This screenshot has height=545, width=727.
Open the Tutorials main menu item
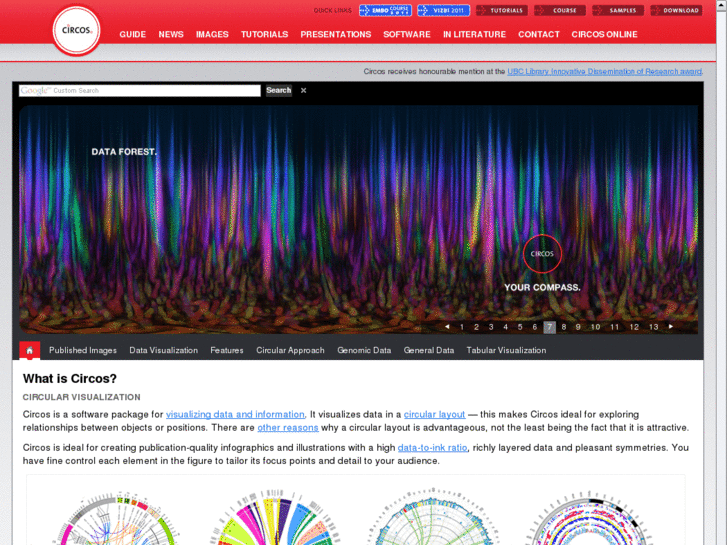[x=264, y=34]
